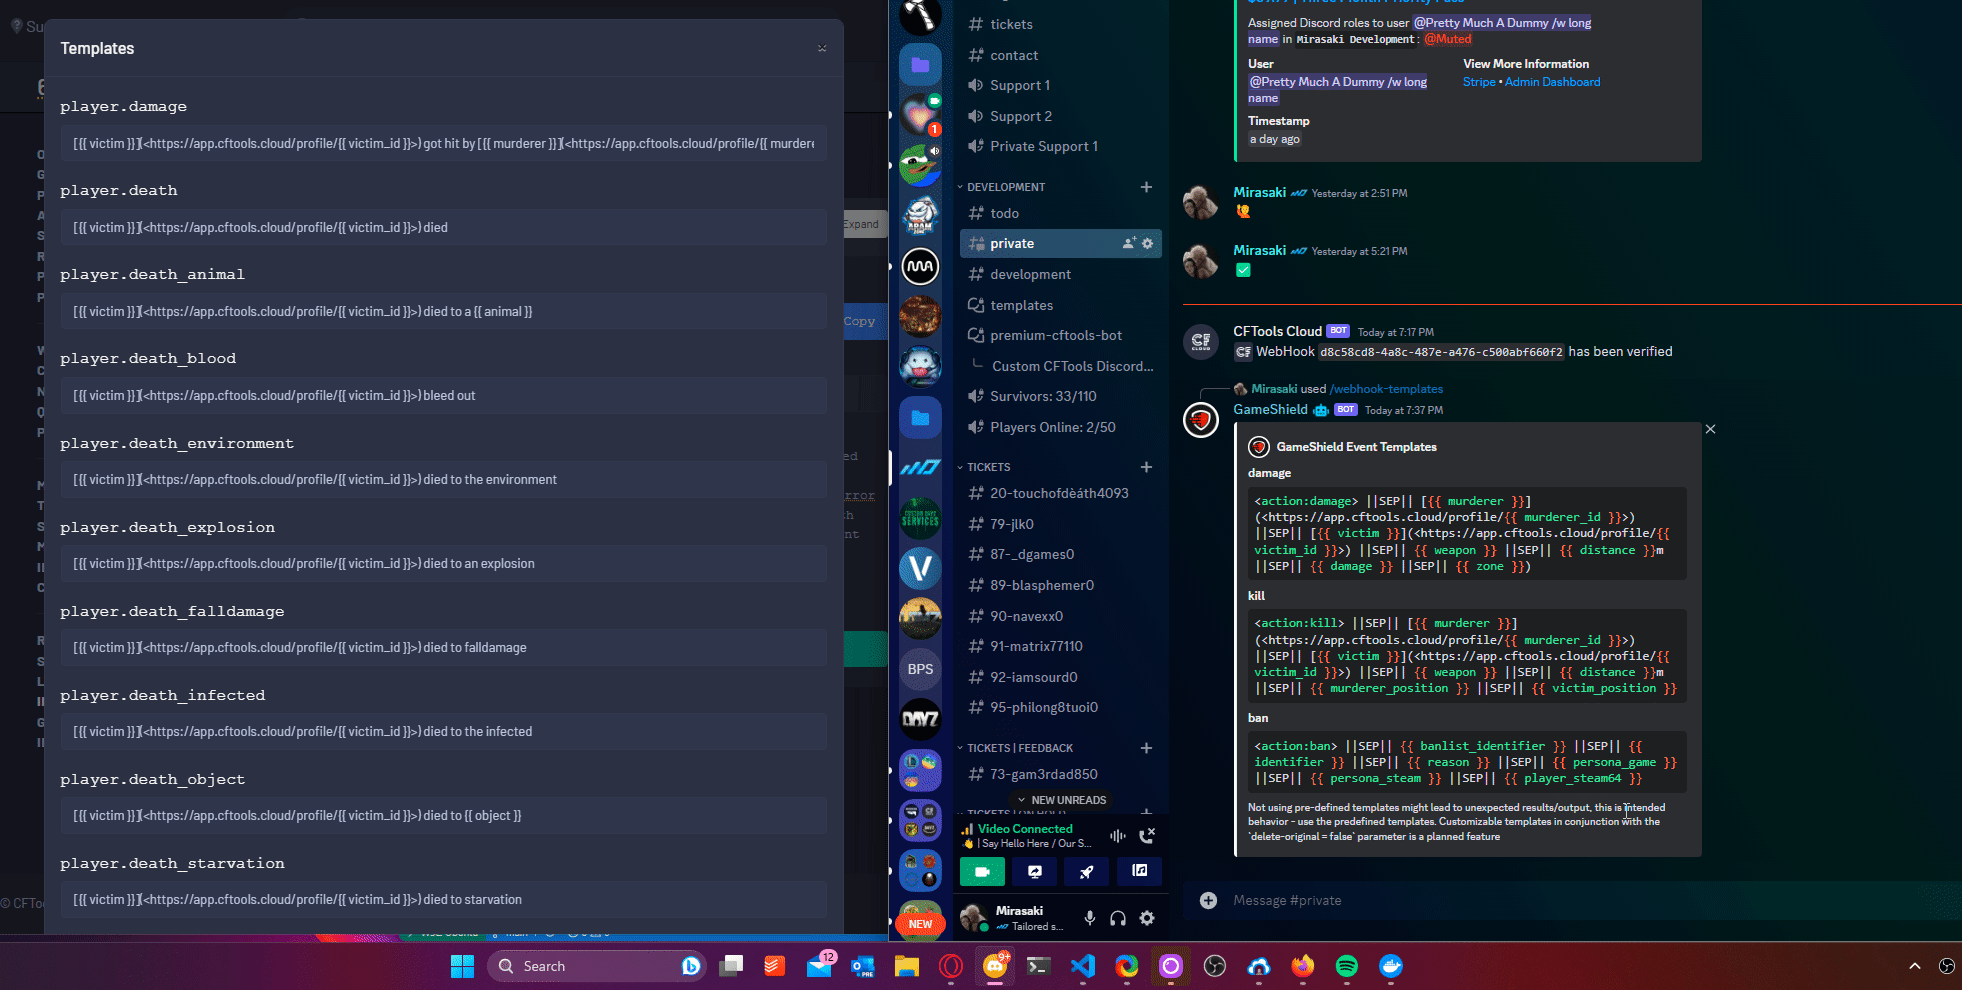1962x990 pixels.
Task: Open the Admin Dashboard link
Action: (x=1552, y=82)
